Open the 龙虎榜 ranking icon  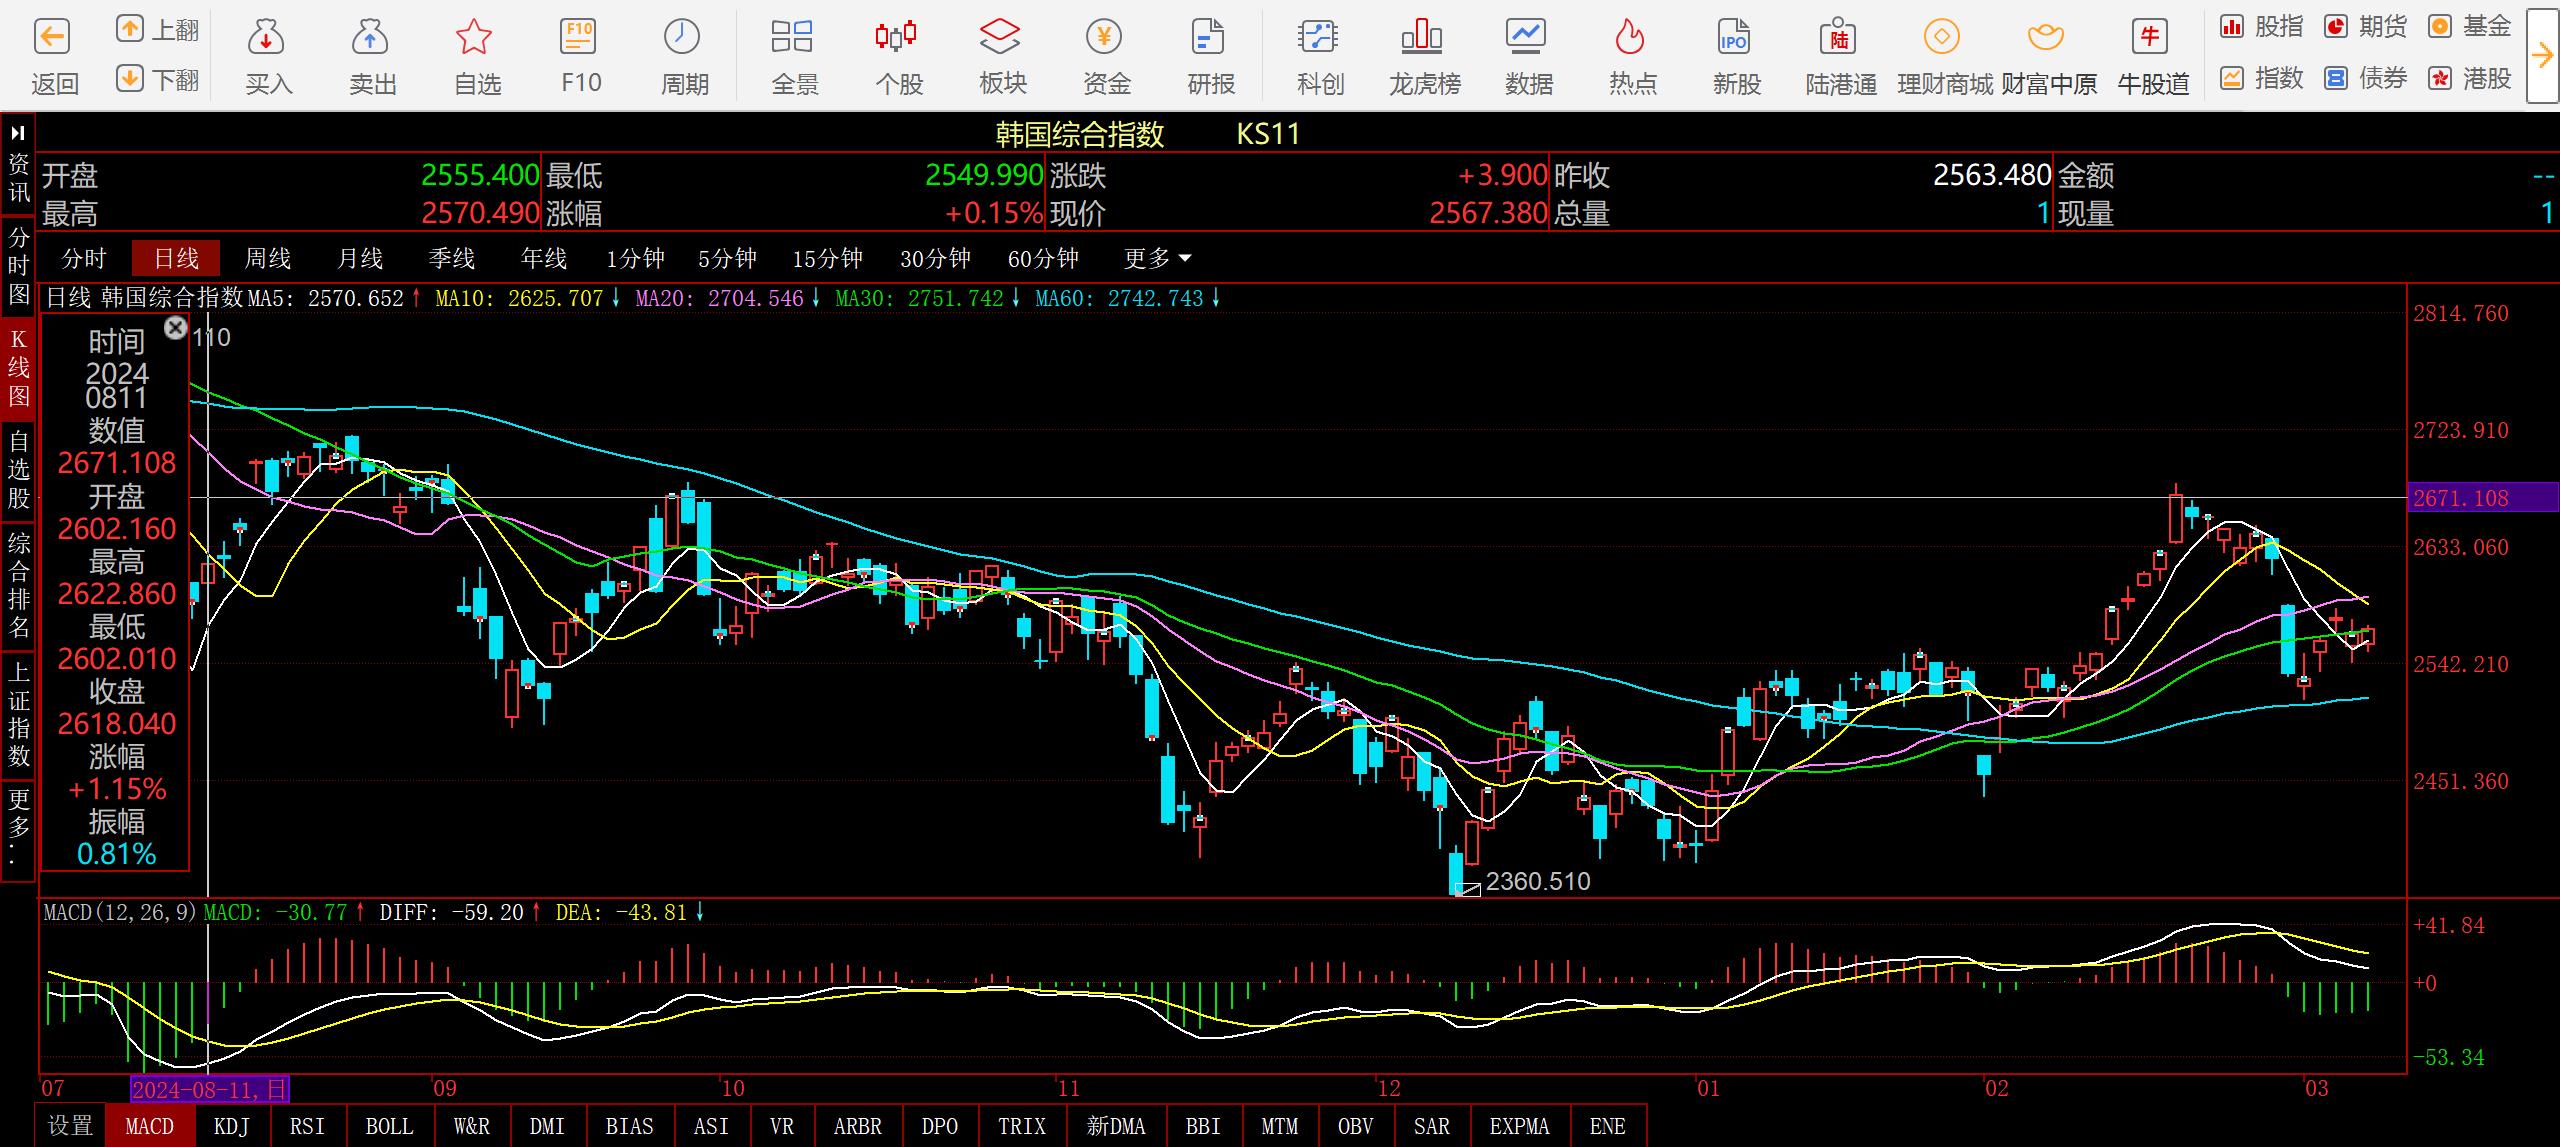1422,39
